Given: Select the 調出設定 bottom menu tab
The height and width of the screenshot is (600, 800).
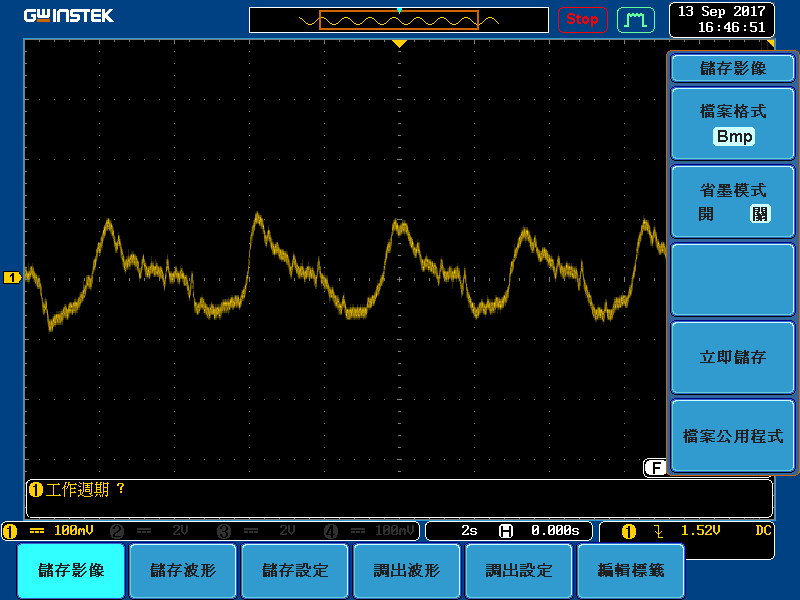Looking at the screenshot, I should click(518, 570).
